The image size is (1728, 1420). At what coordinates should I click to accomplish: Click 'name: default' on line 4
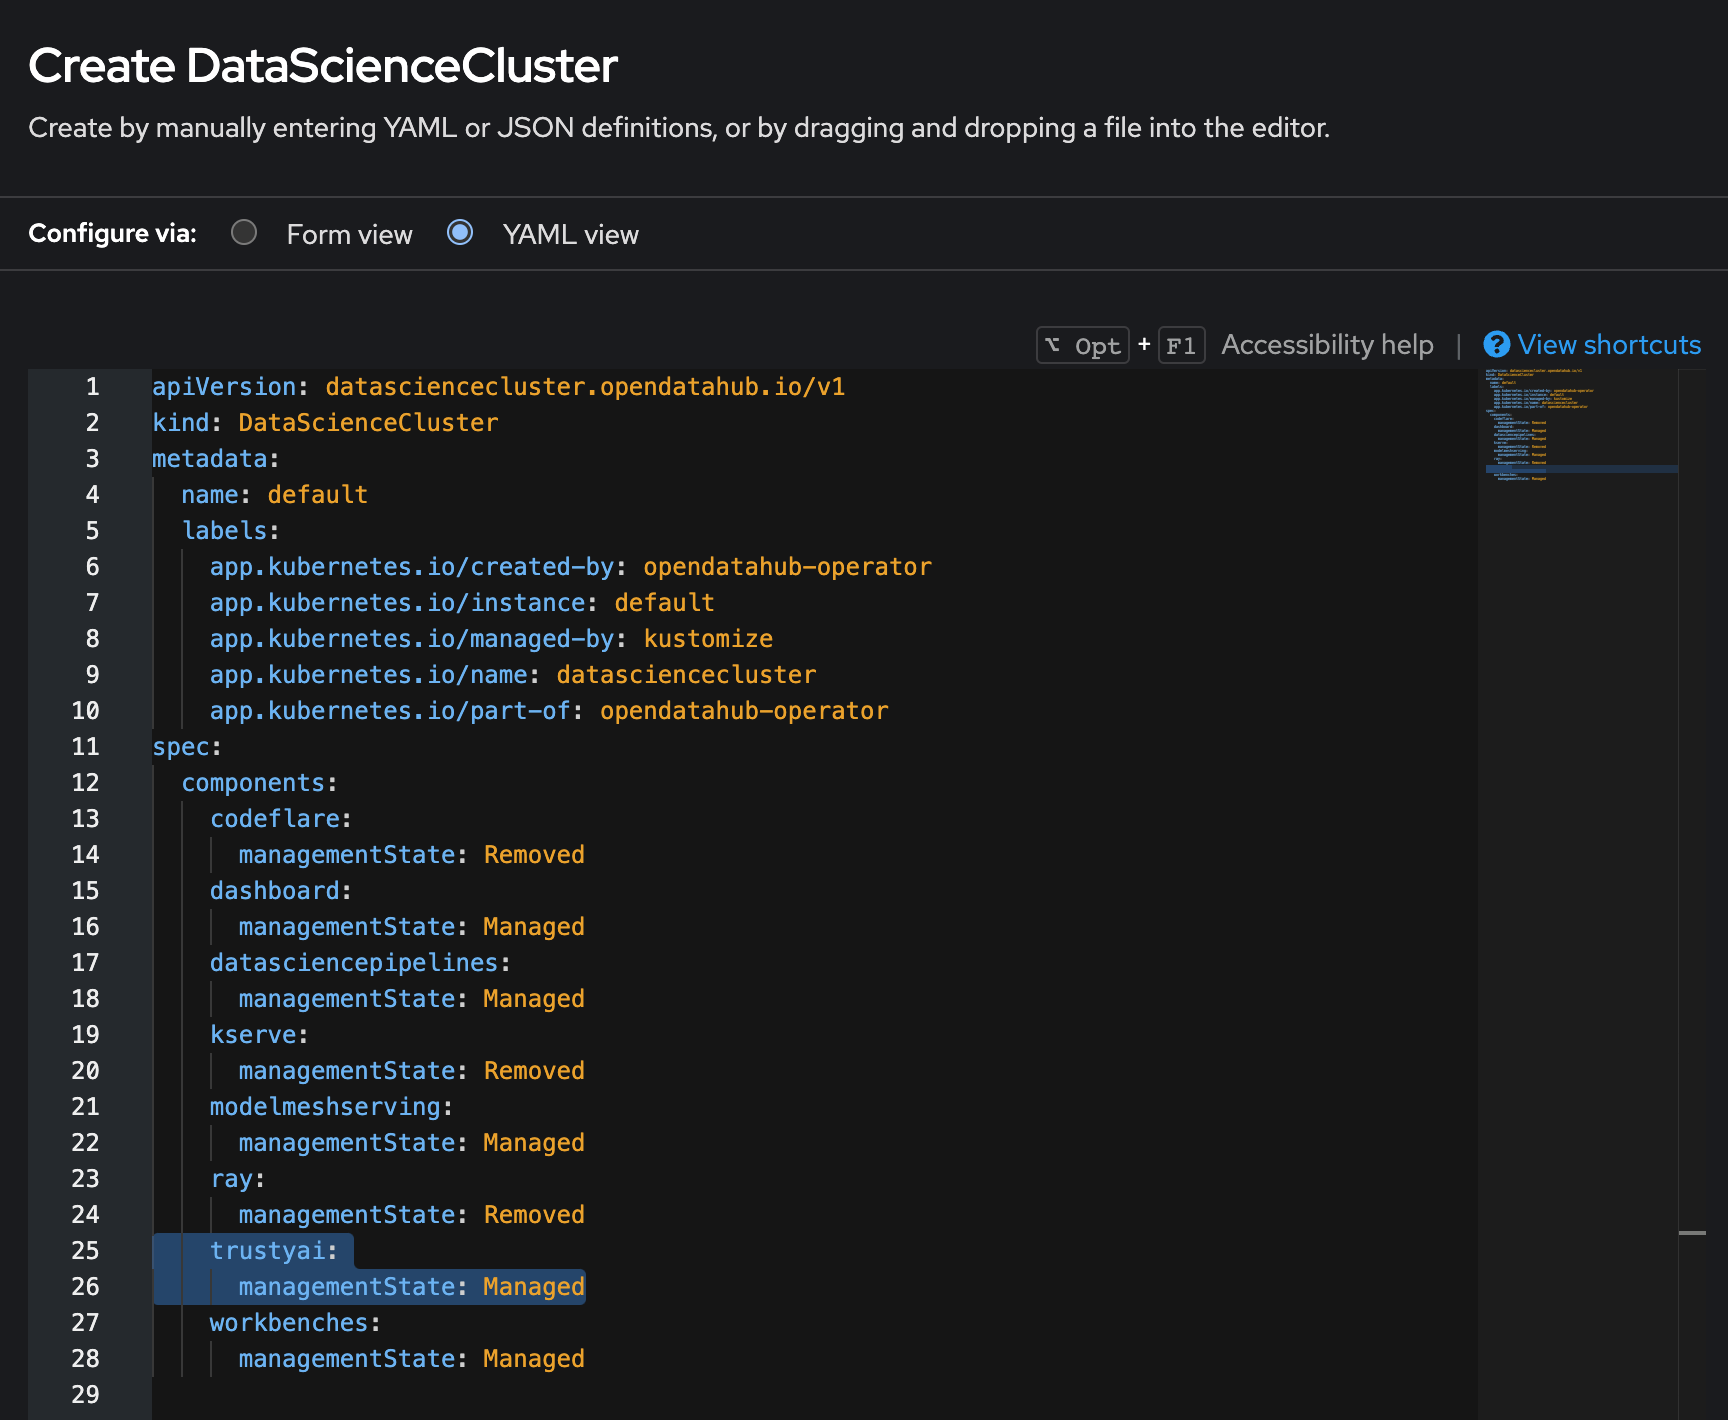(275, 495)
